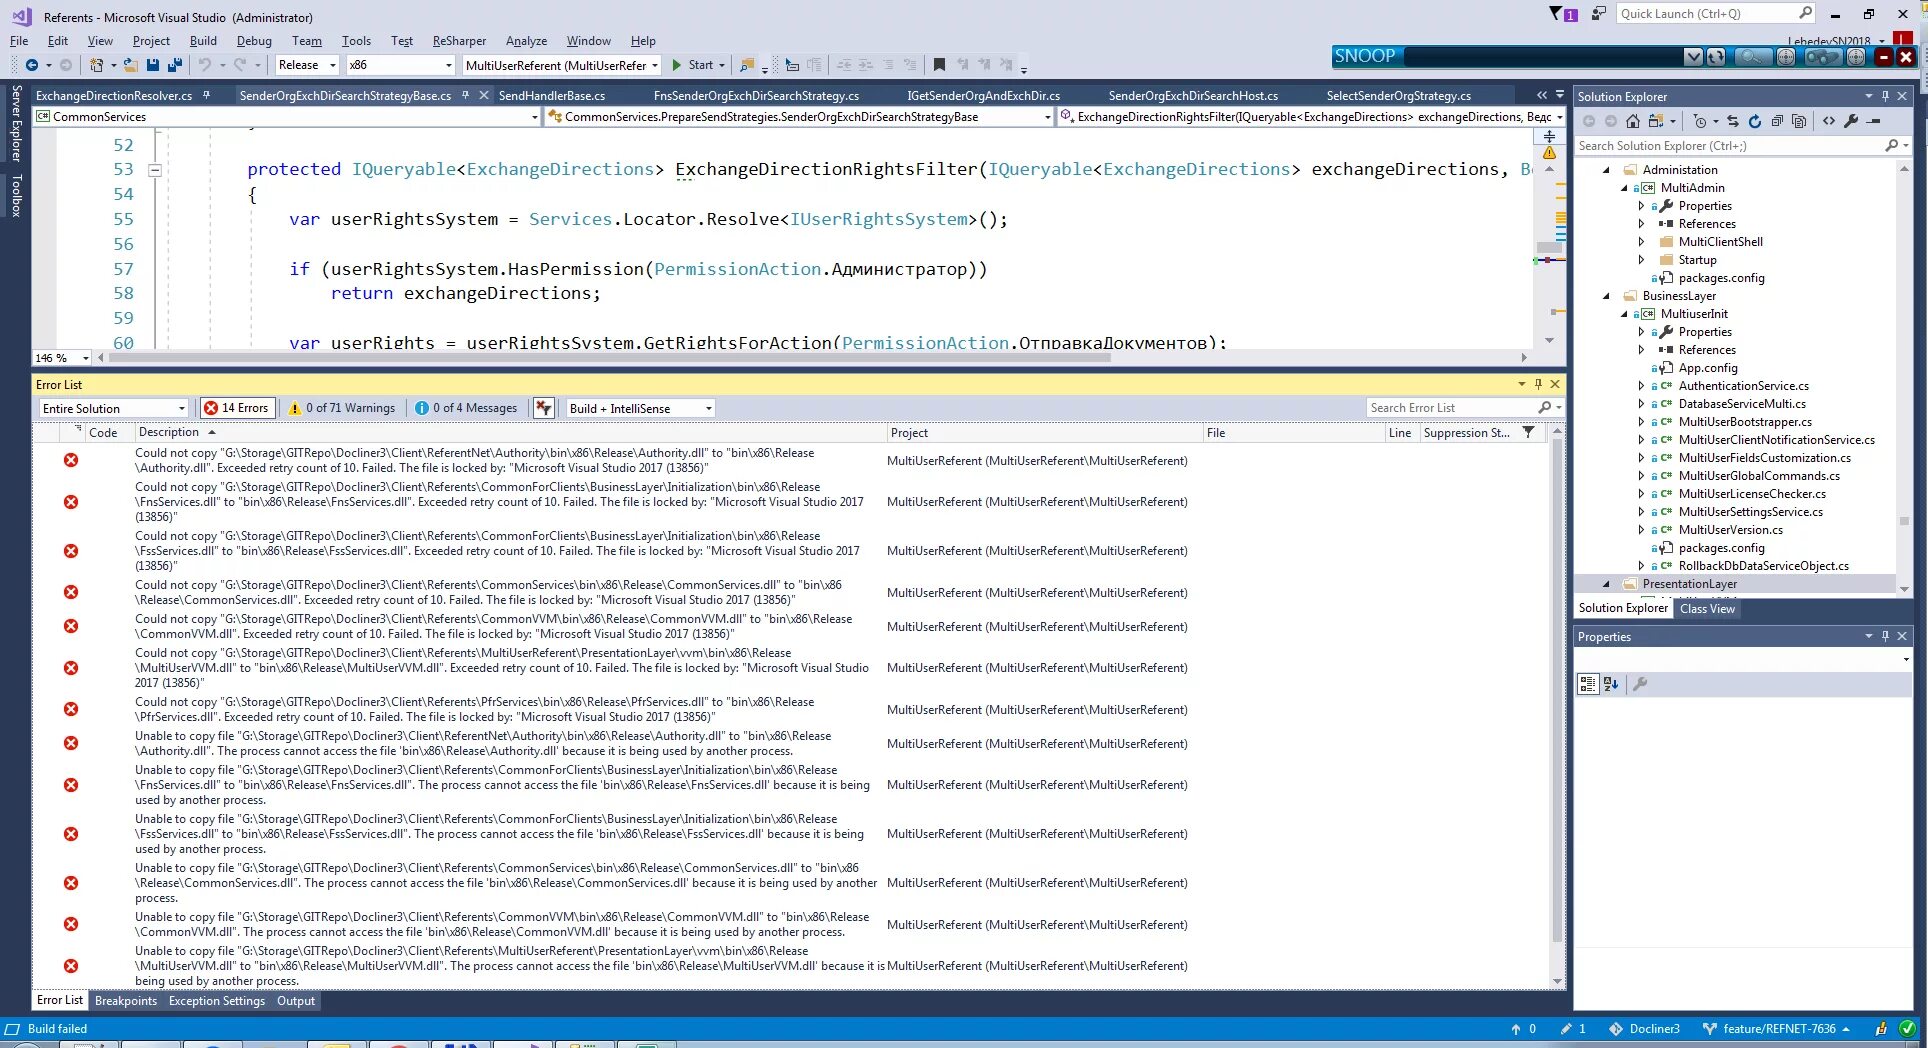Open the Build menu
Screen dimensions: 1928x1048
(x=203, y=41)
